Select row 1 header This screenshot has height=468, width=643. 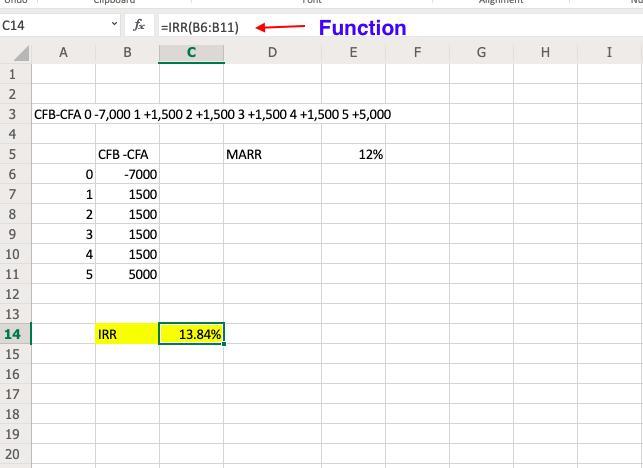point(15,74)
